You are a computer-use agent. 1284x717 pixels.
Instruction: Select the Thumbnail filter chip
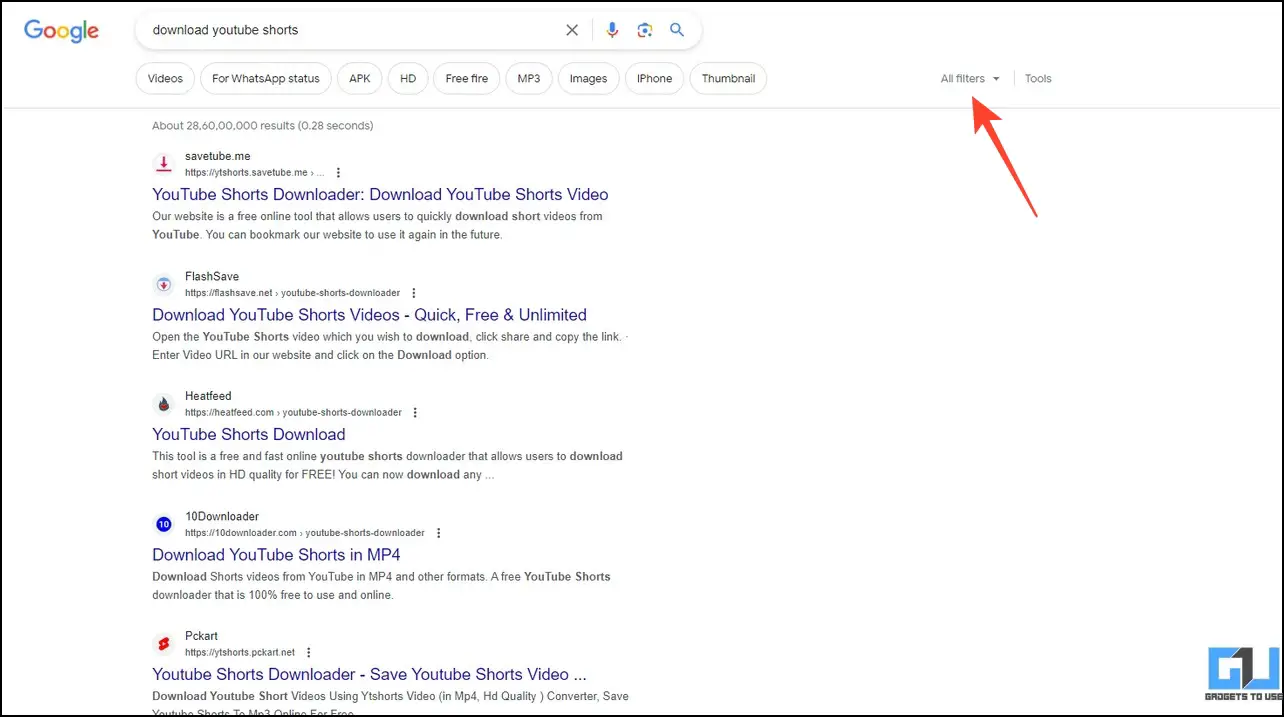(x=728, y=79)
